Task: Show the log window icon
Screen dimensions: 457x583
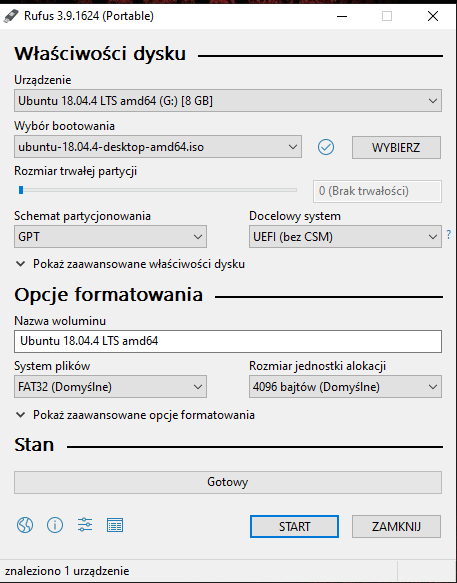Action: [115, 525]
